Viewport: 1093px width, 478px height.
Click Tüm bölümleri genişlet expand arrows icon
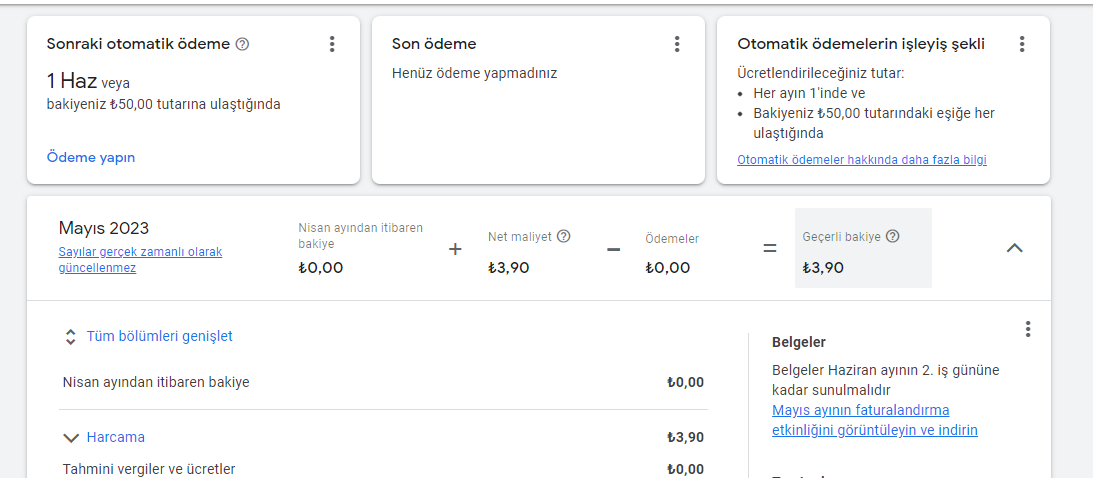(x=70, y=337)
